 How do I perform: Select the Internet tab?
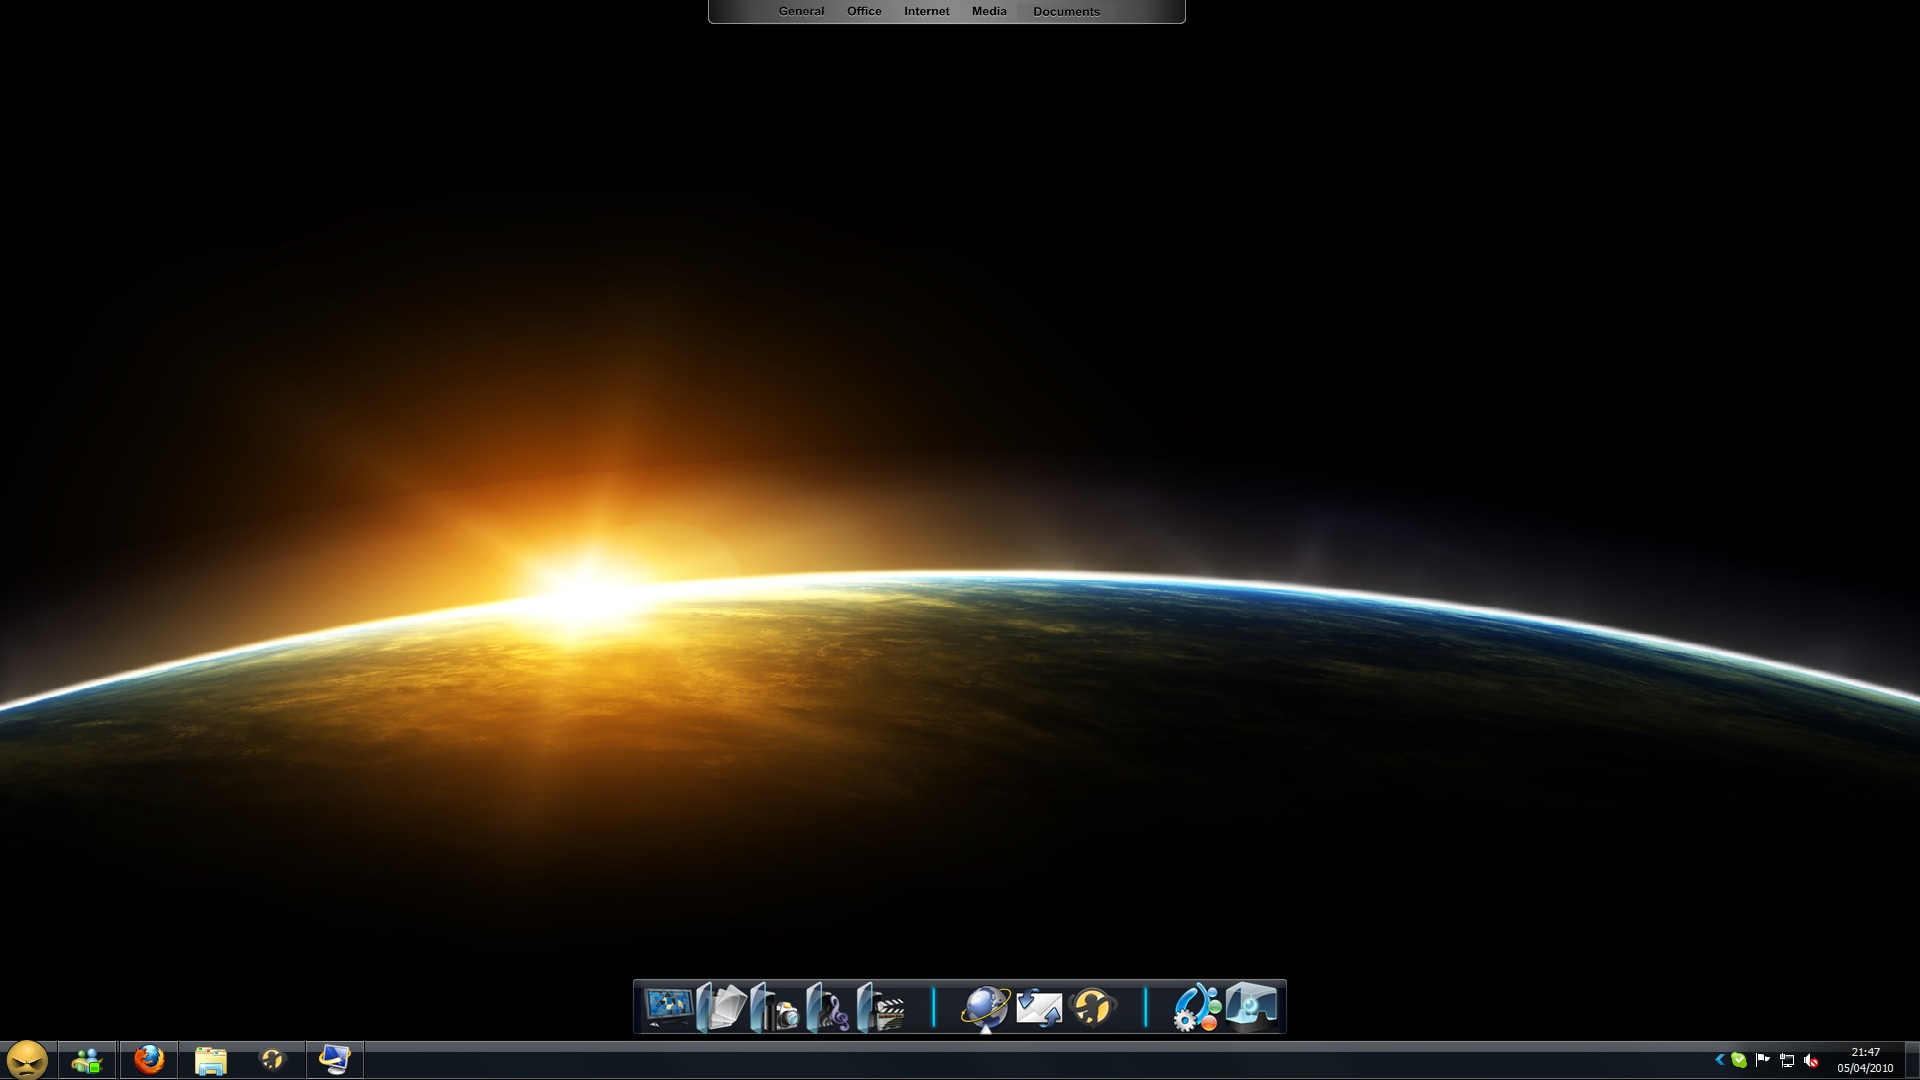[926, 11]
